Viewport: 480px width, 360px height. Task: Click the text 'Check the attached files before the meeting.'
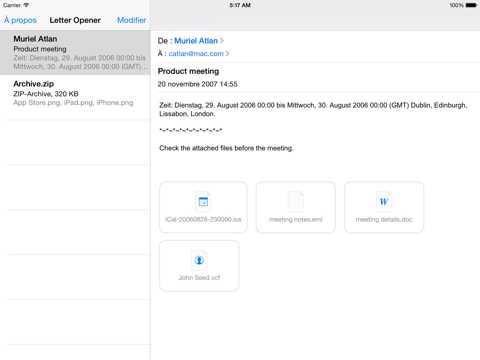point(226,148)
